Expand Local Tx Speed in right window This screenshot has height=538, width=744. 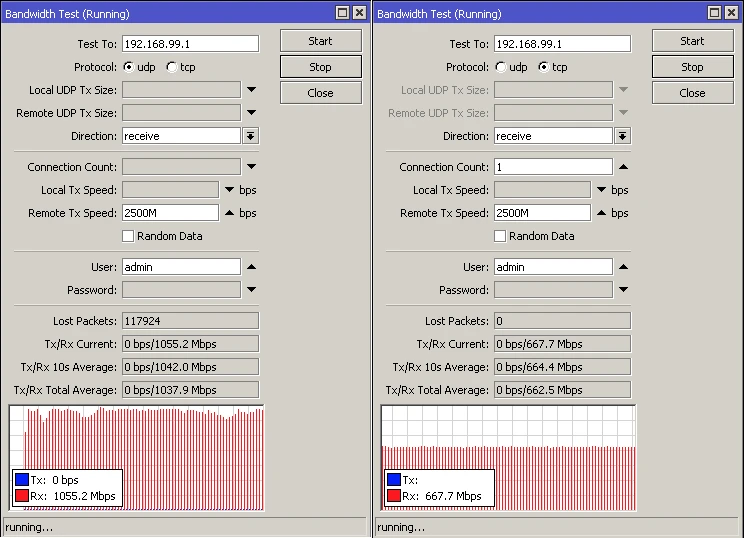pos(602,190)
